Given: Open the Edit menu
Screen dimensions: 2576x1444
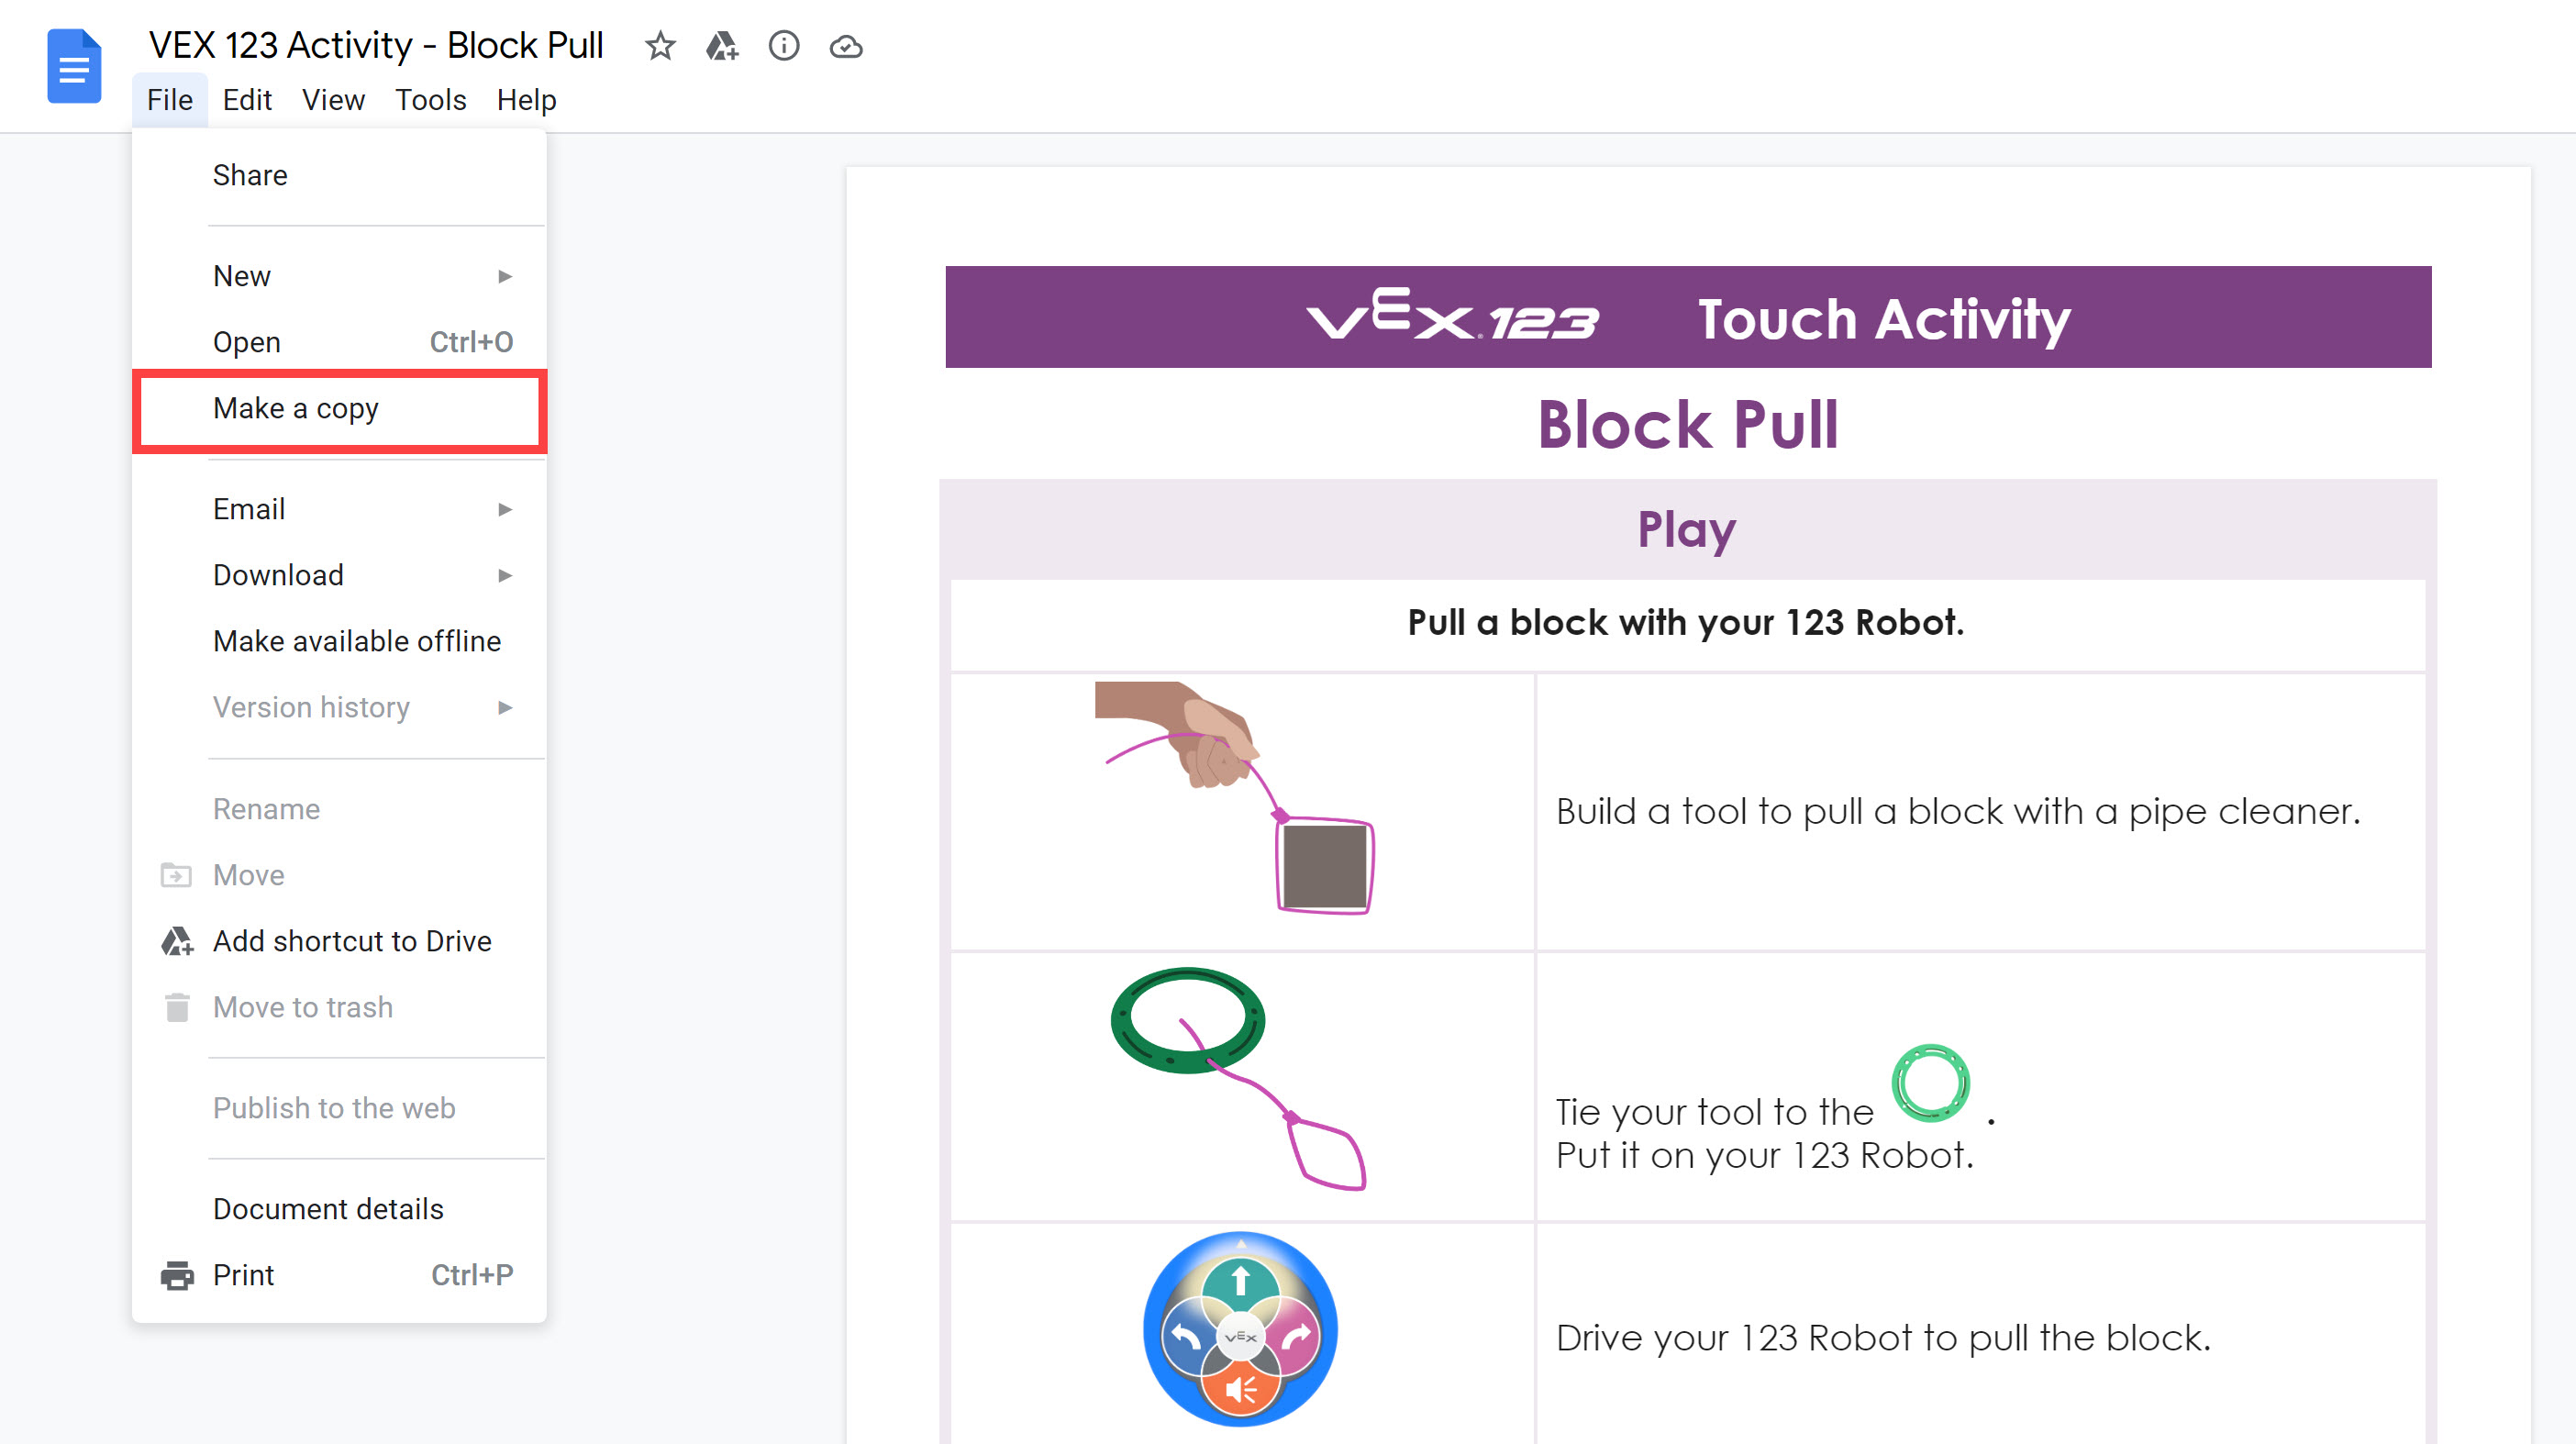Looking at the screenshot, I should (x=246, y=99).
